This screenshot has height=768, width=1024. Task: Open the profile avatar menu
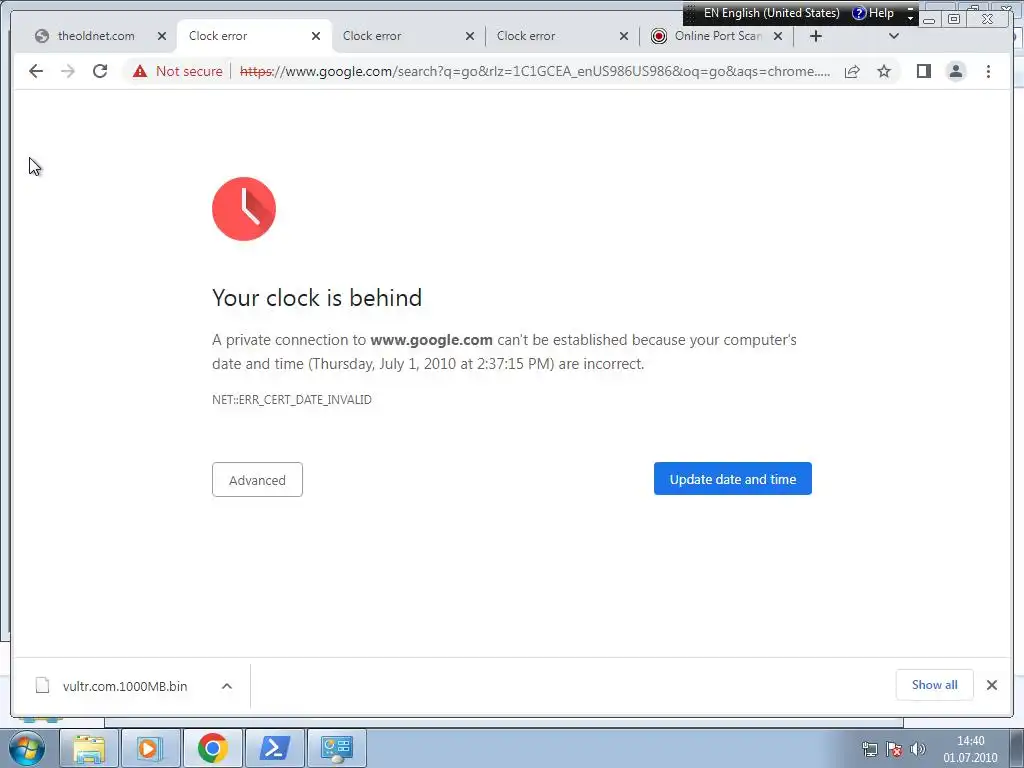[x=955, y=71]
